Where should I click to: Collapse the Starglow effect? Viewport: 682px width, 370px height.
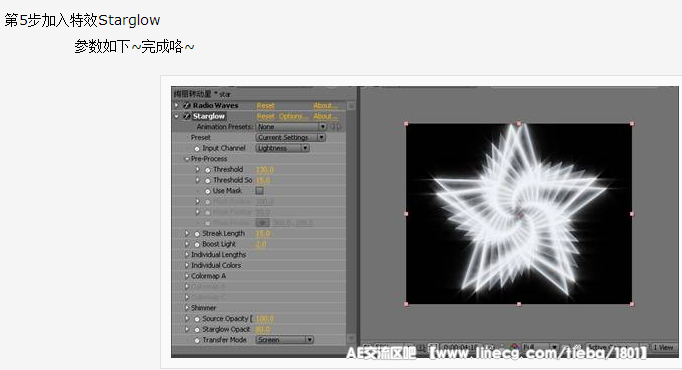(177, 116)
